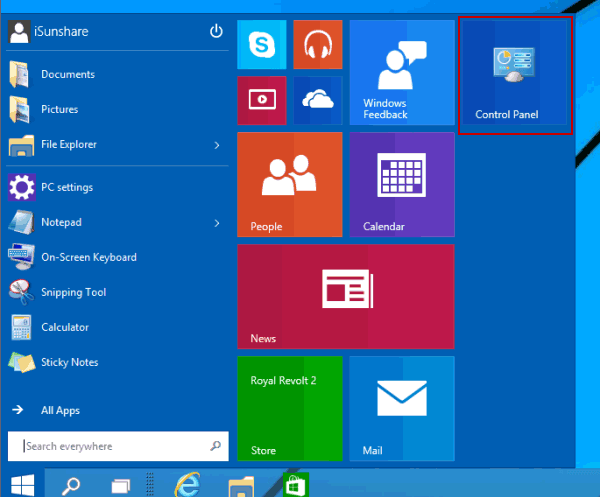The width and height of the screenshot is (600, 497).
Task: Launch On-Screen Keyboard
Action: coord(115,257)
